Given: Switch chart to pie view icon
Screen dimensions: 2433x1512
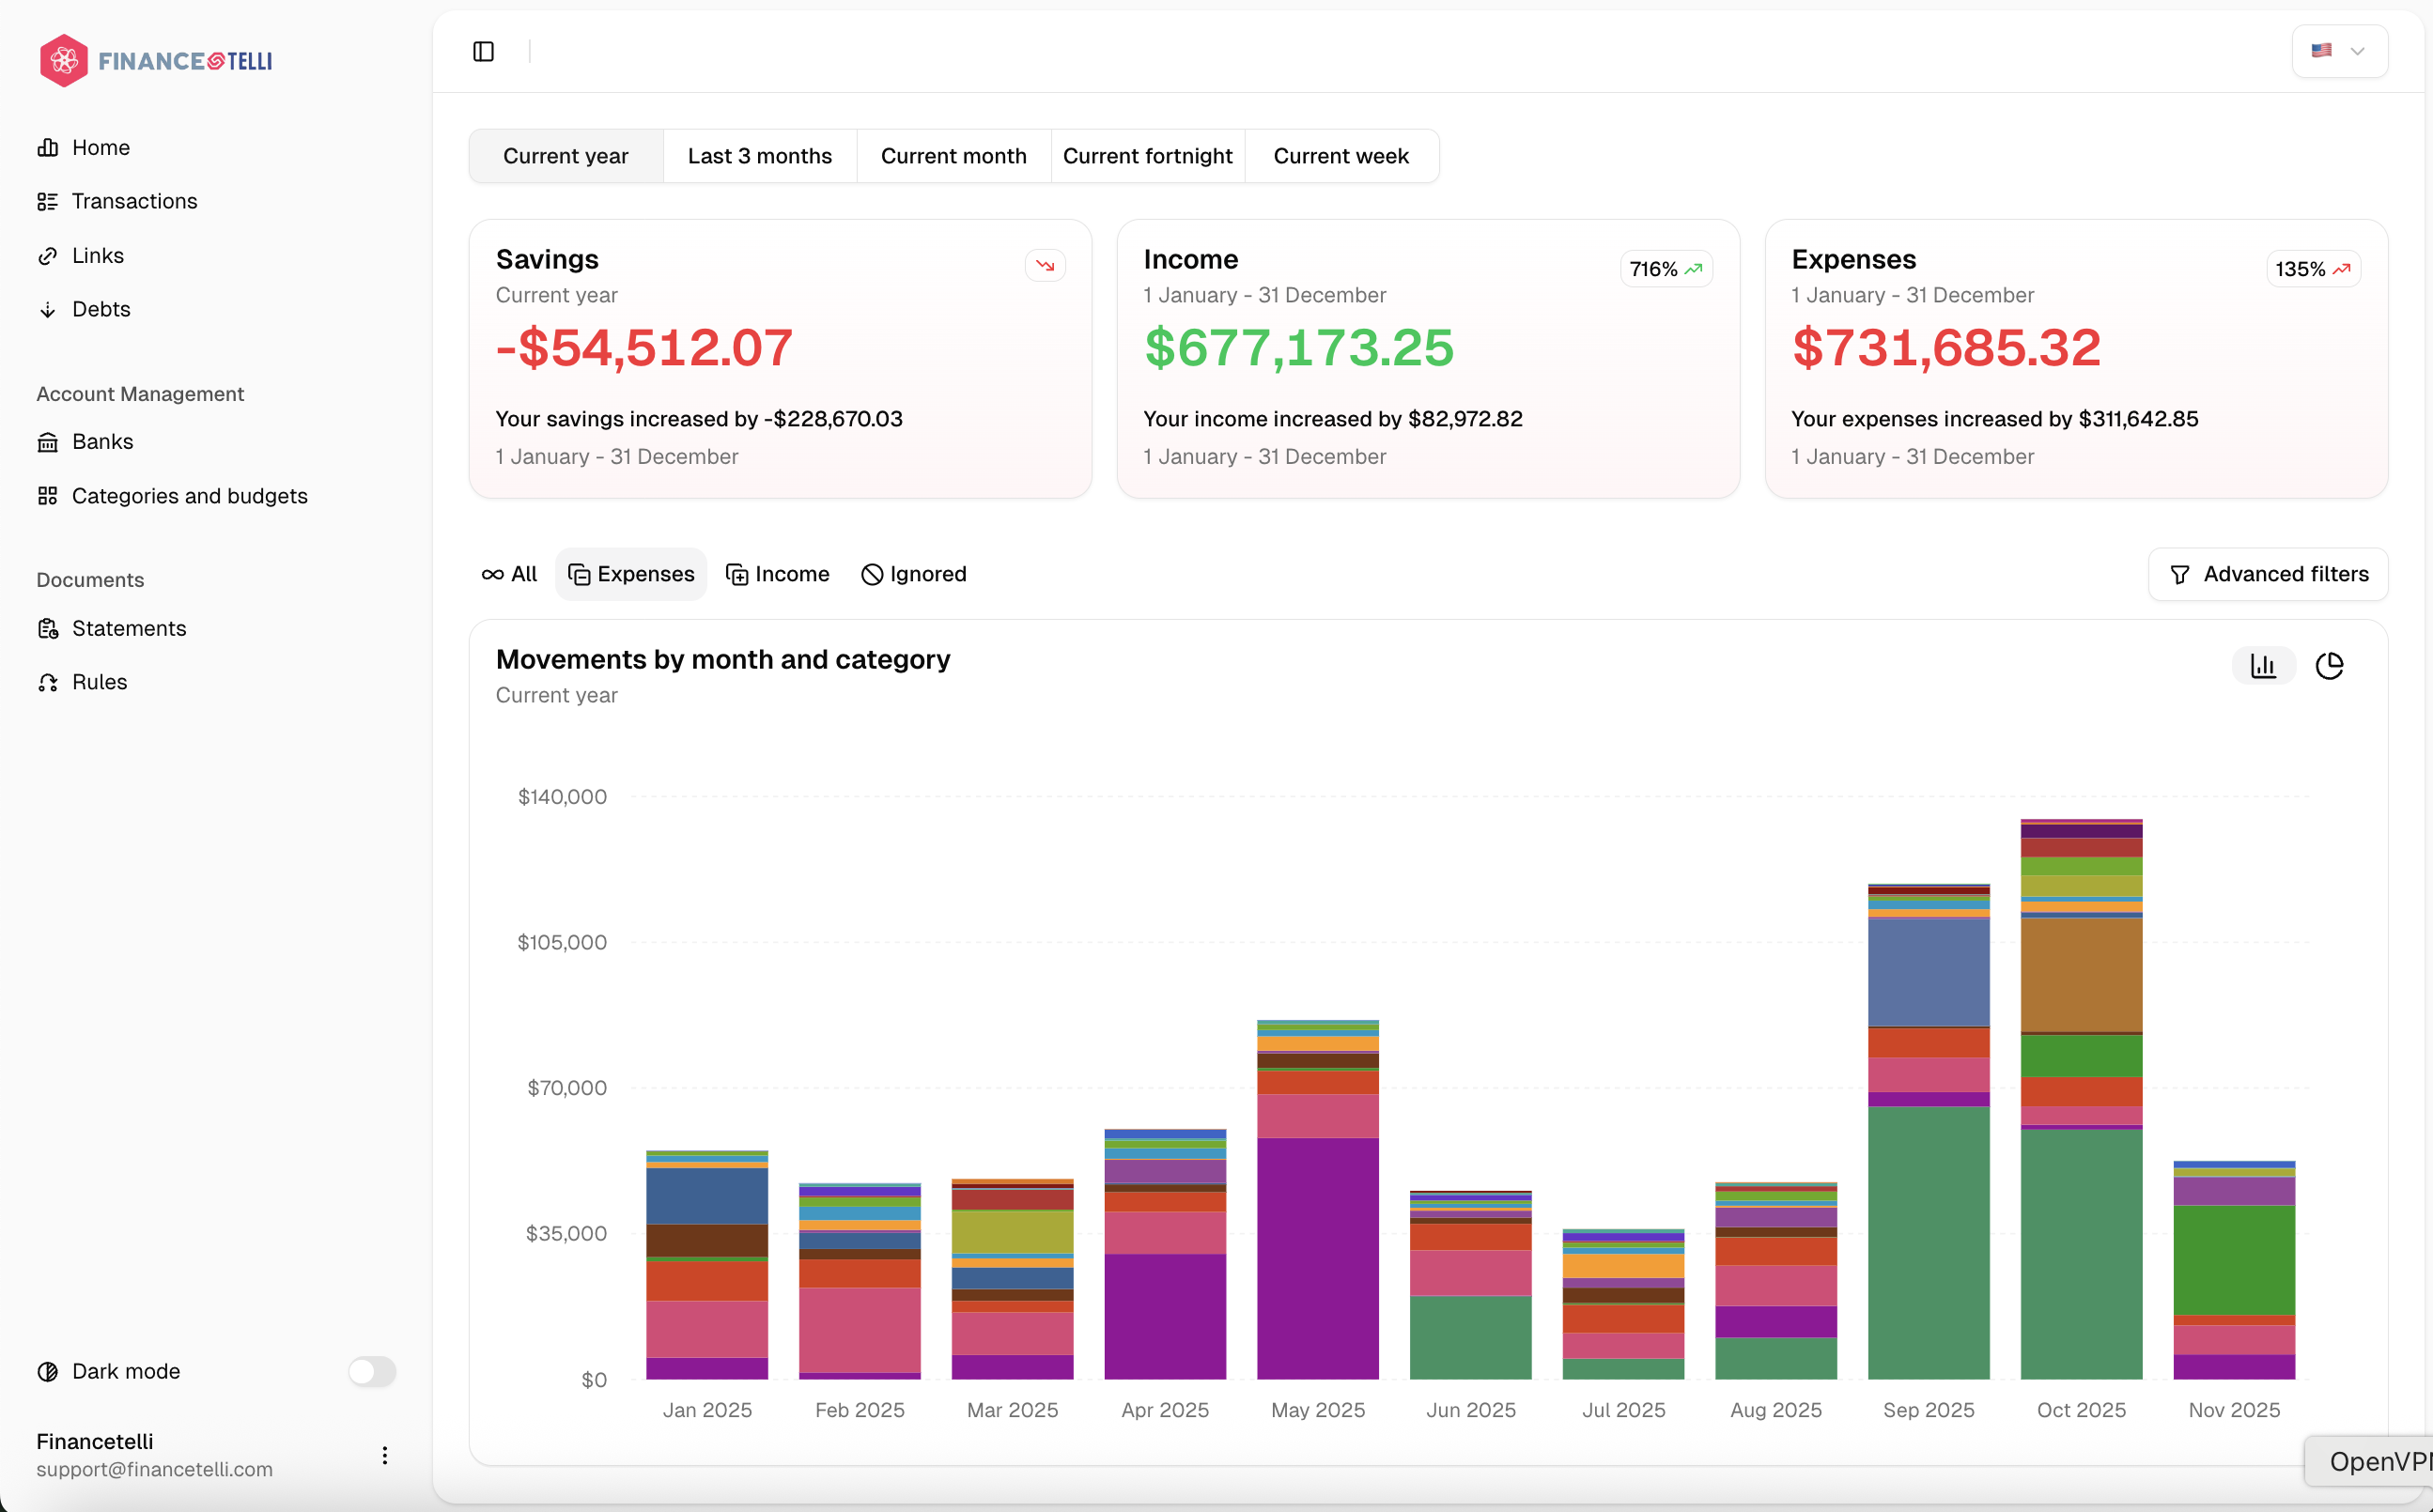Looking at the screenshot, I should coord(2329,666).
